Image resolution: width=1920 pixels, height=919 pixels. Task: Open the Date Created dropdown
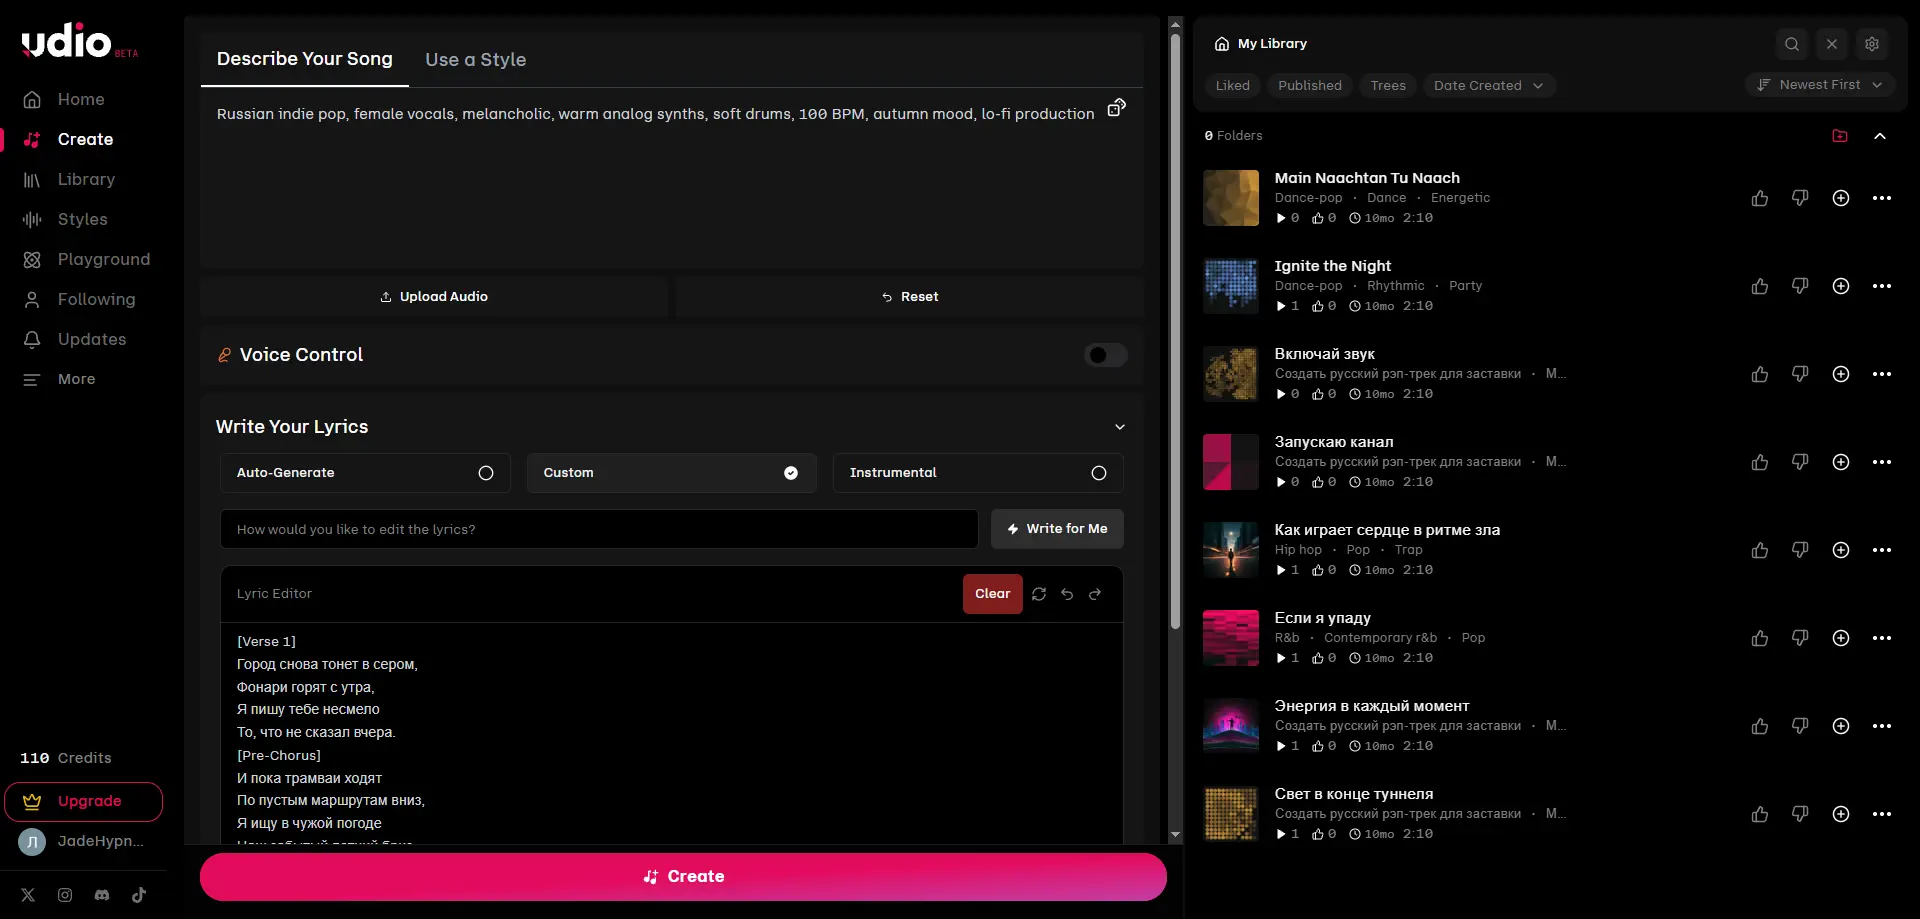(x=1489, y=86)
